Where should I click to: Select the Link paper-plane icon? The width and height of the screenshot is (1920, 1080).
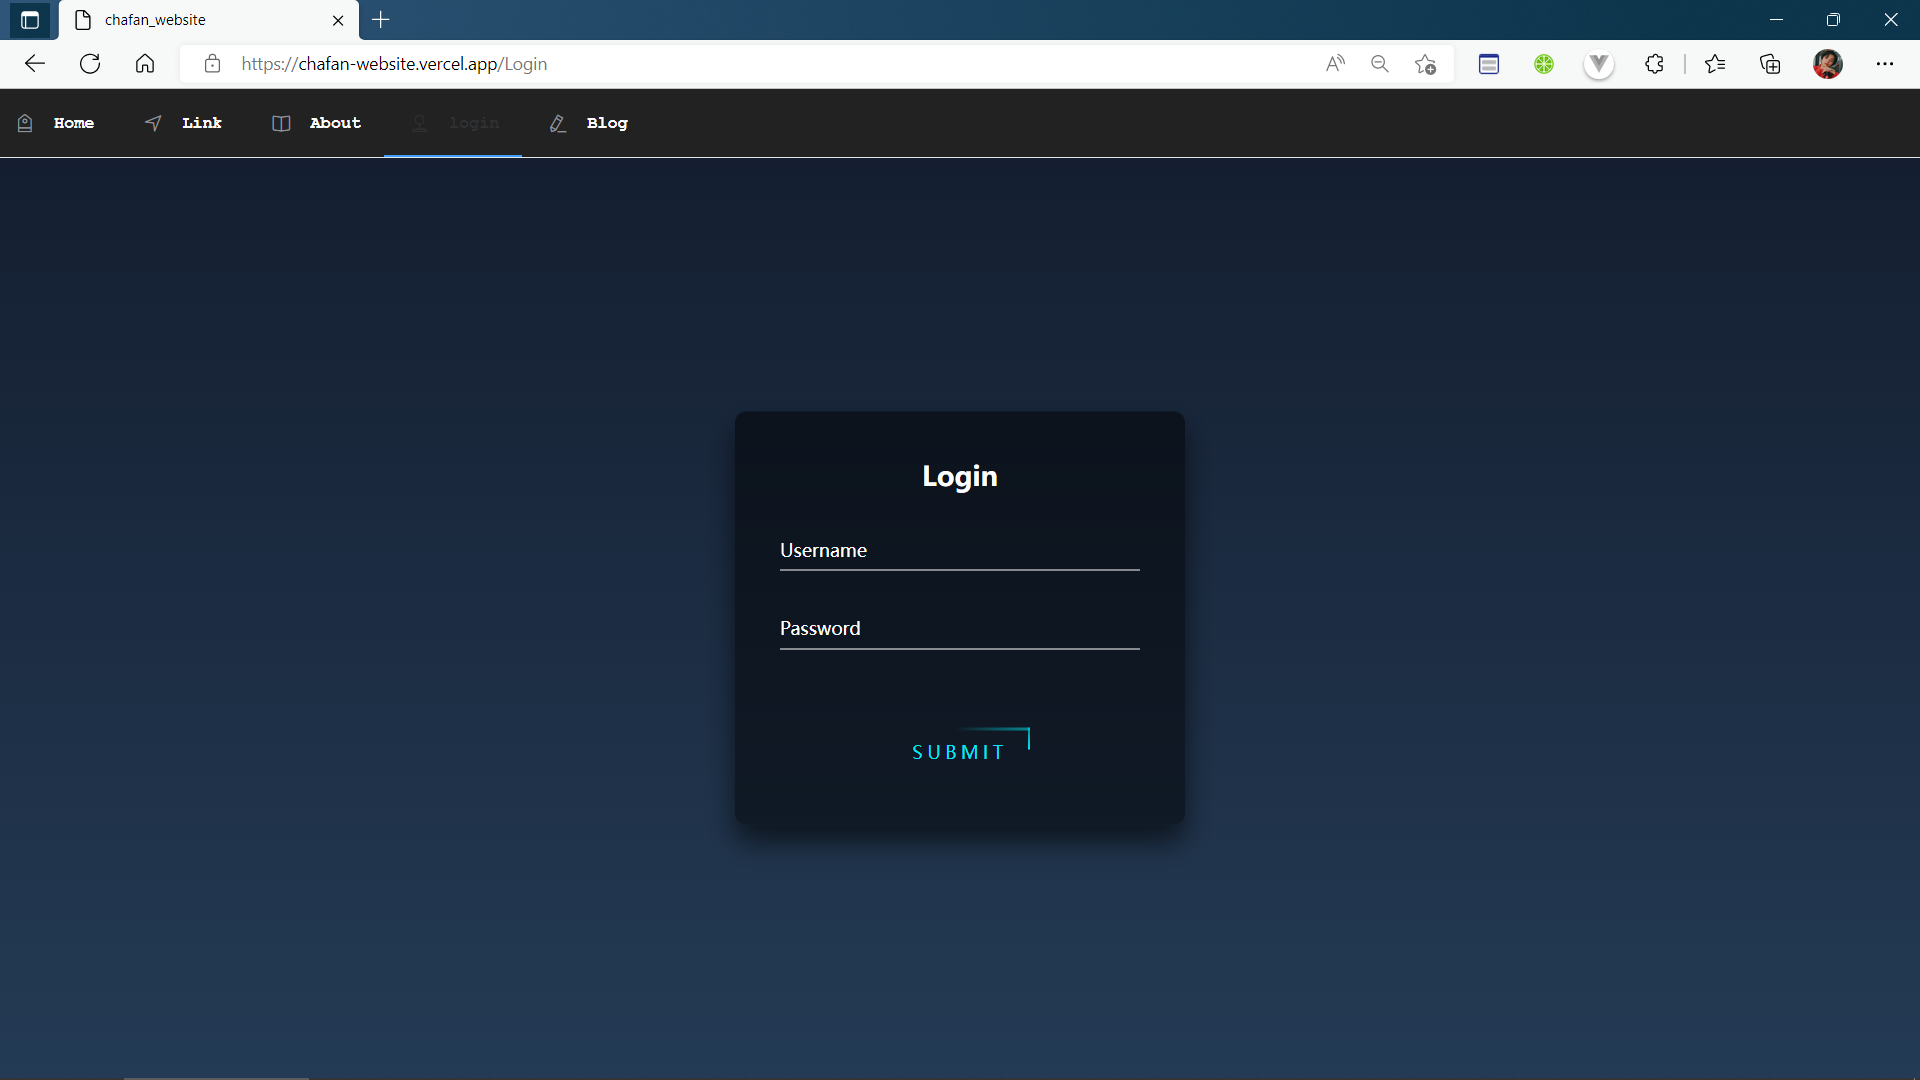153,123
